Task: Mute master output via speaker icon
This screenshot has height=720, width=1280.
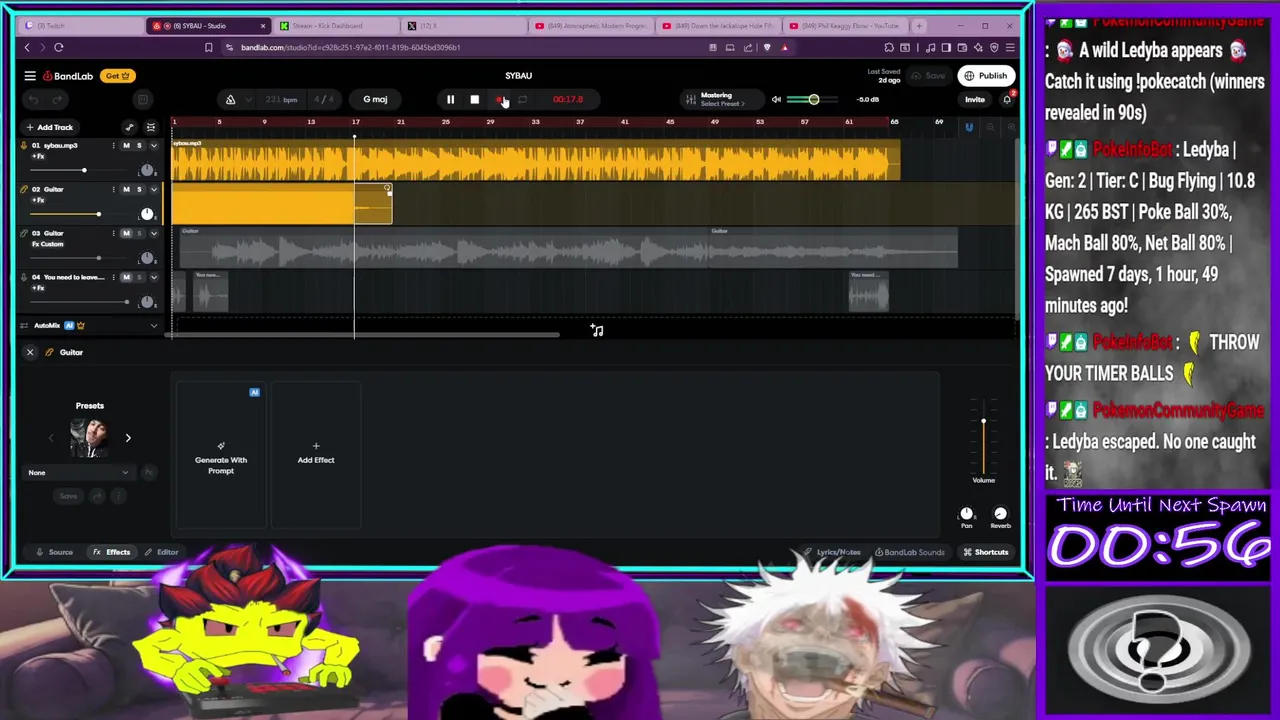Action: 776,99
